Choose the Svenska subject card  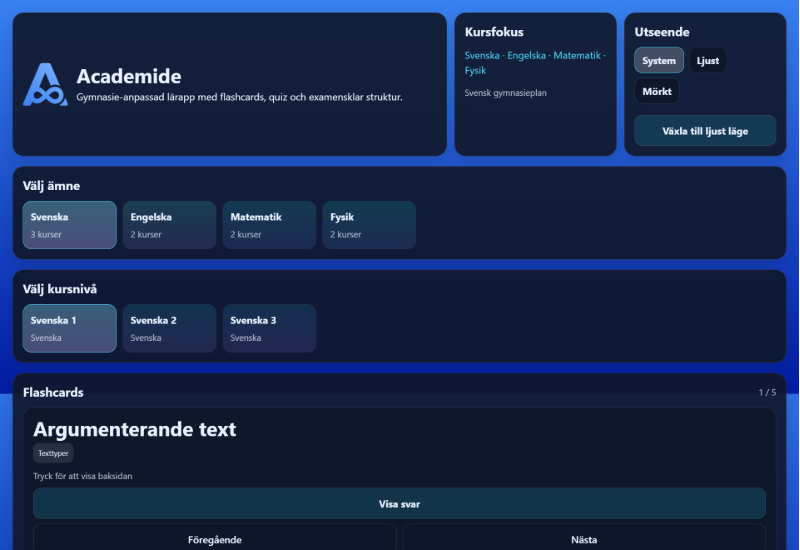[69, 225]
